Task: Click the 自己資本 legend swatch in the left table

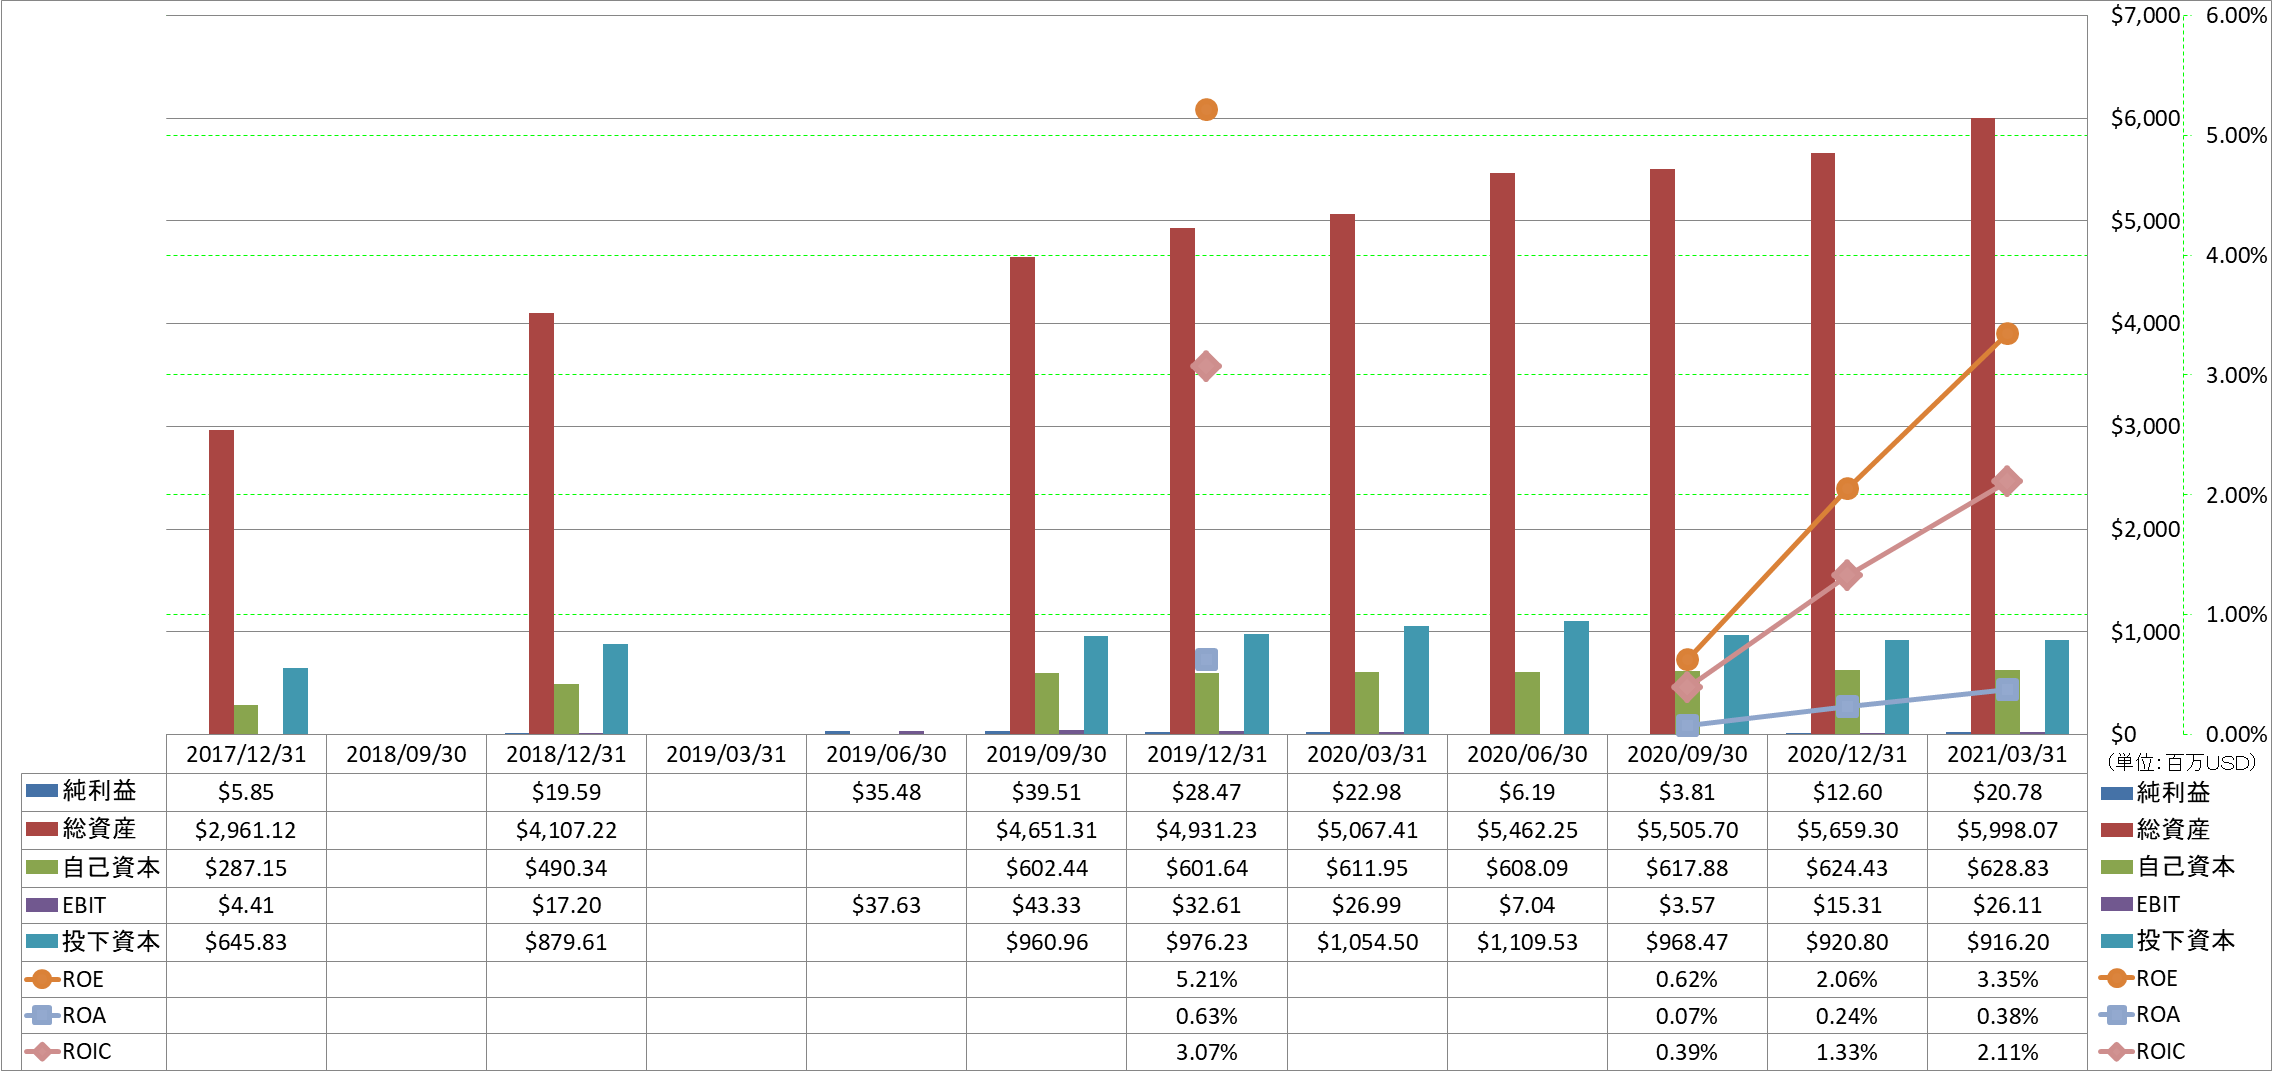Action: [x=41, y=867]
